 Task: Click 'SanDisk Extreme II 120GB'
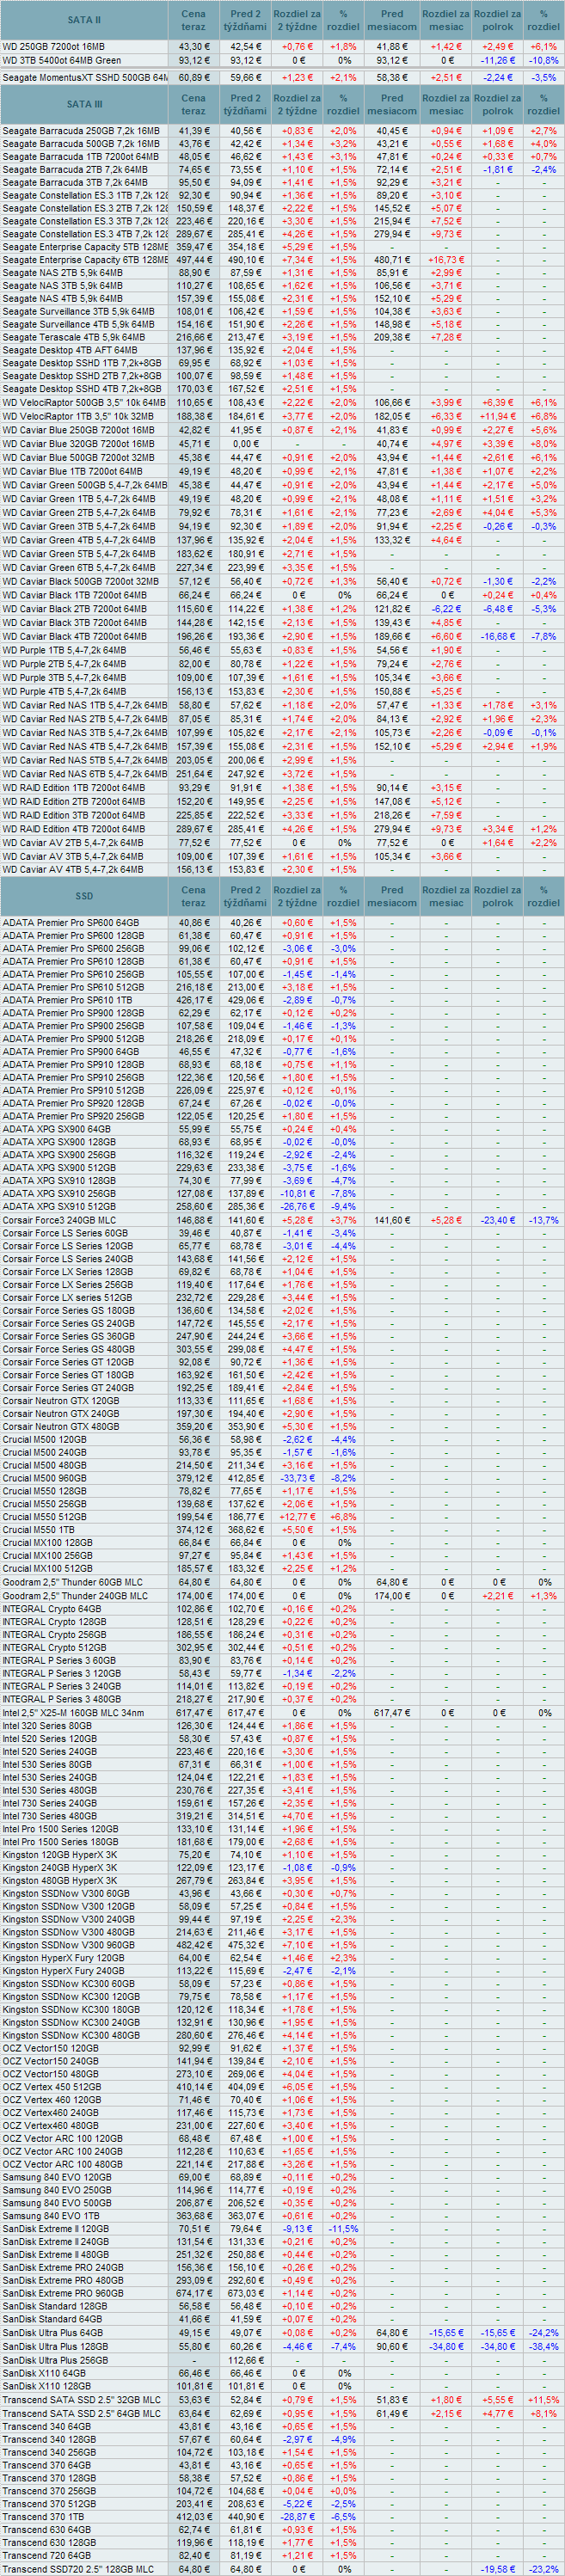pyautogui.click(x=56, y=2229)
